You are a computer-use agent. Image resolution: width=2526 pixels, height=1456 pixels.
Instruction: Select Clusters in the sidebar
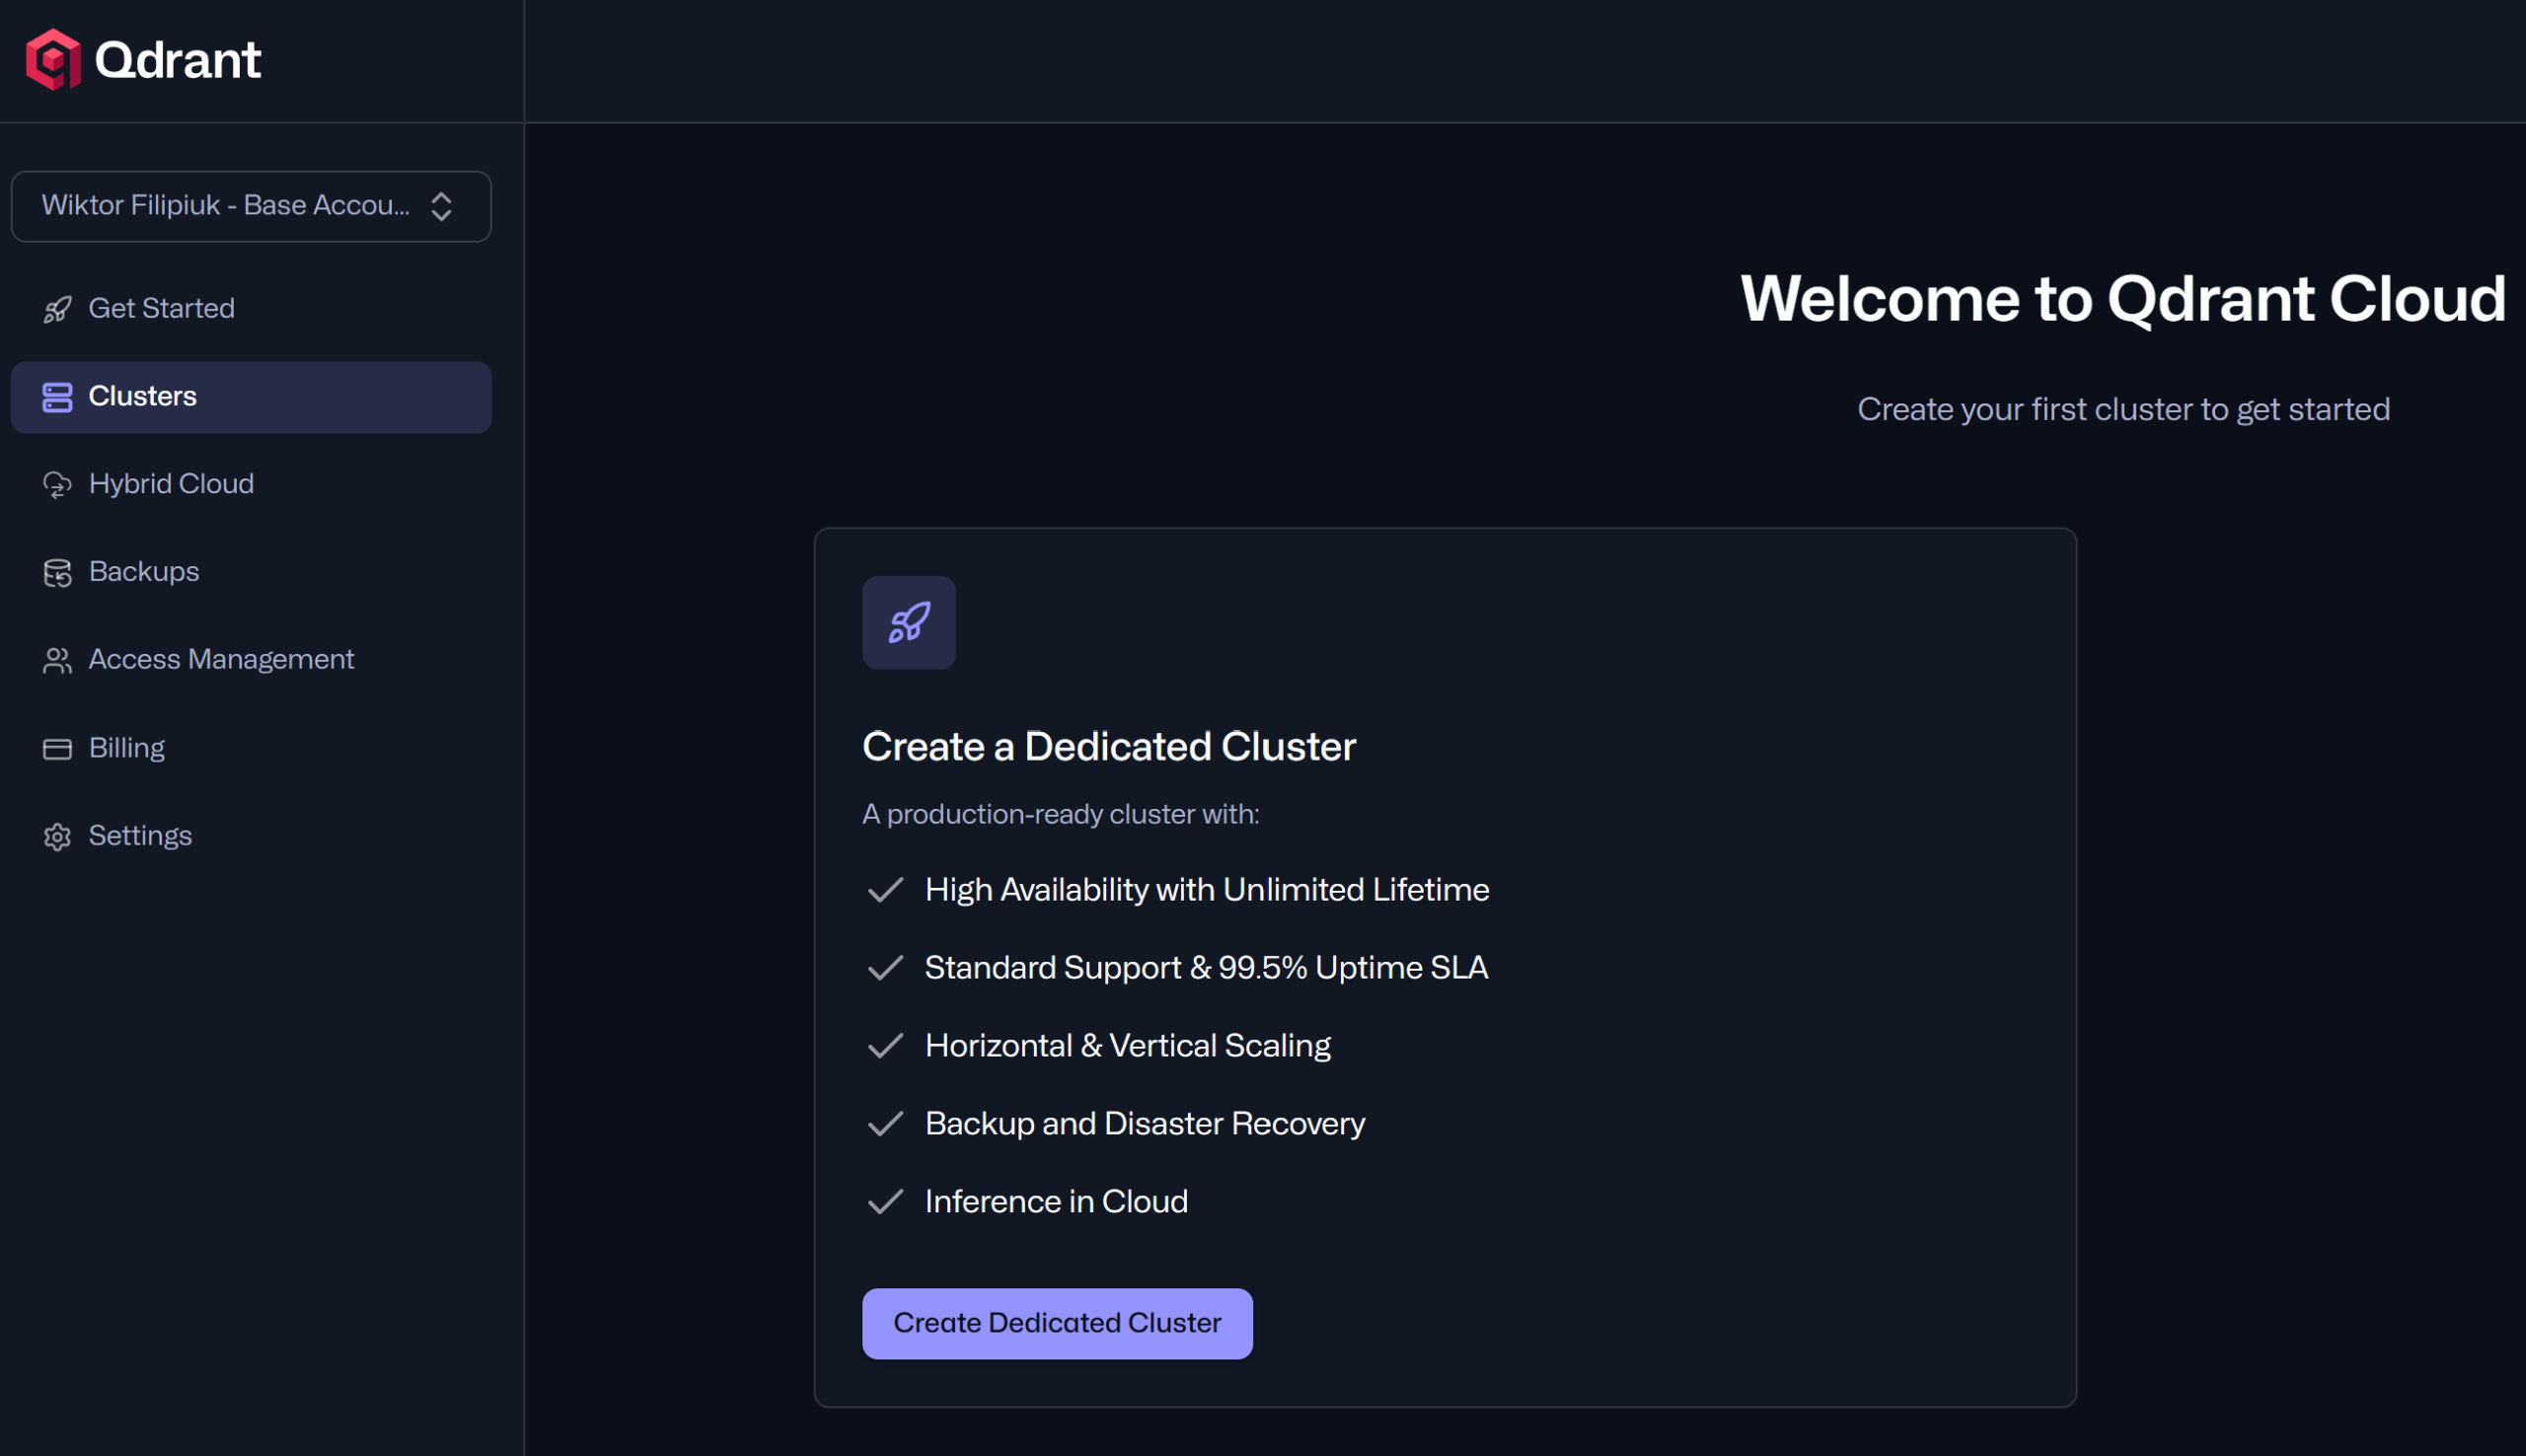coord(251,397)
